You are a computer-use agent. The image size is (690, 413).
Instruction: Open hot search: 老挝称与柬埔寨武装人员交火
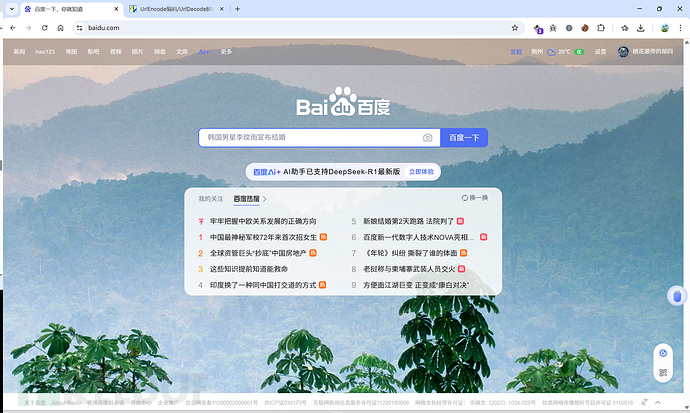409,269
